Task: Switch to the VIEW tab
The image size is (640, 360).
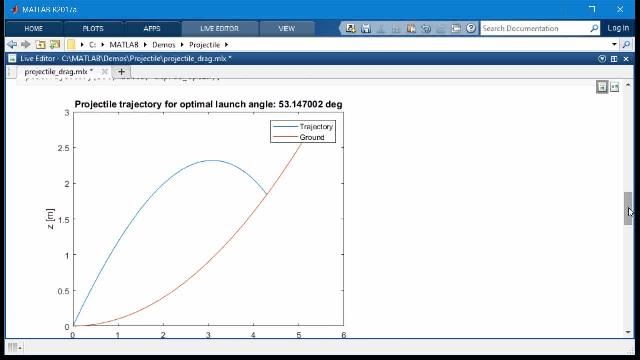Action: (x=287, y=29)
